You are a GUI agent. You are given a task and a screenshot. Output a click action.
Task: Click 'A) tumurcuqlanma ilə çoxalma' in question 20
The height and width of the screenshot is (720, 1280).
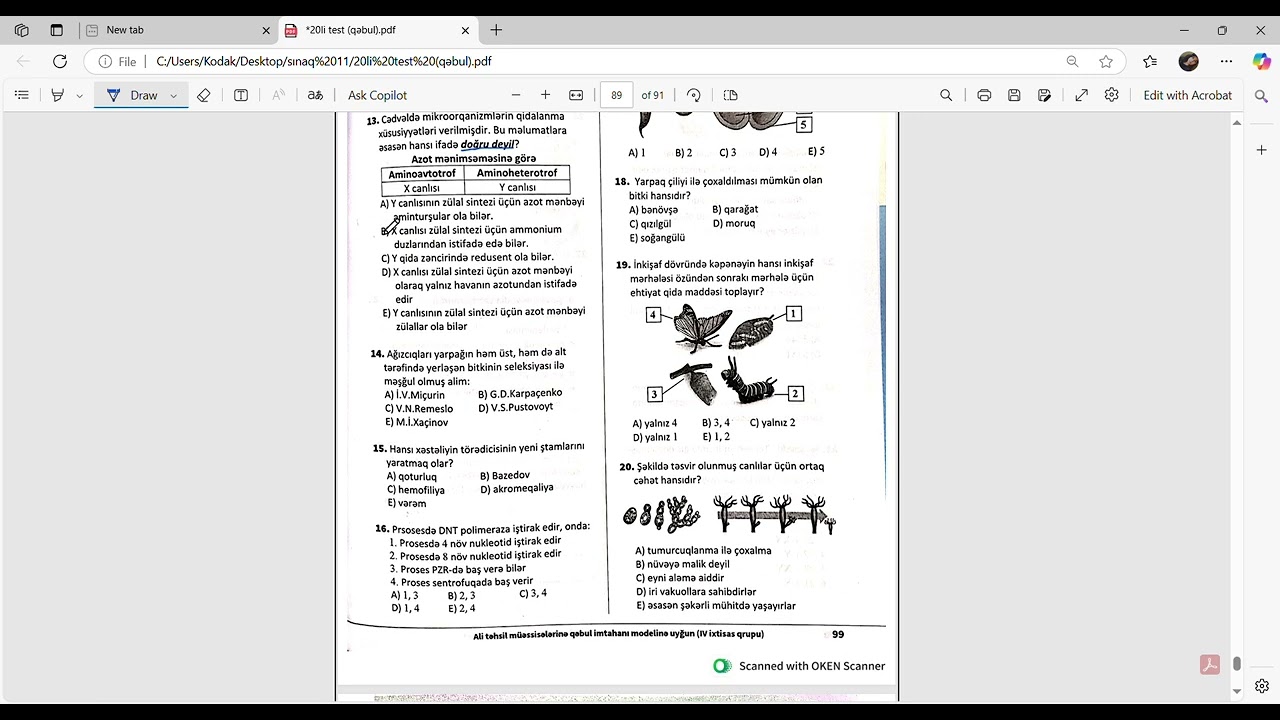[703, 551]
